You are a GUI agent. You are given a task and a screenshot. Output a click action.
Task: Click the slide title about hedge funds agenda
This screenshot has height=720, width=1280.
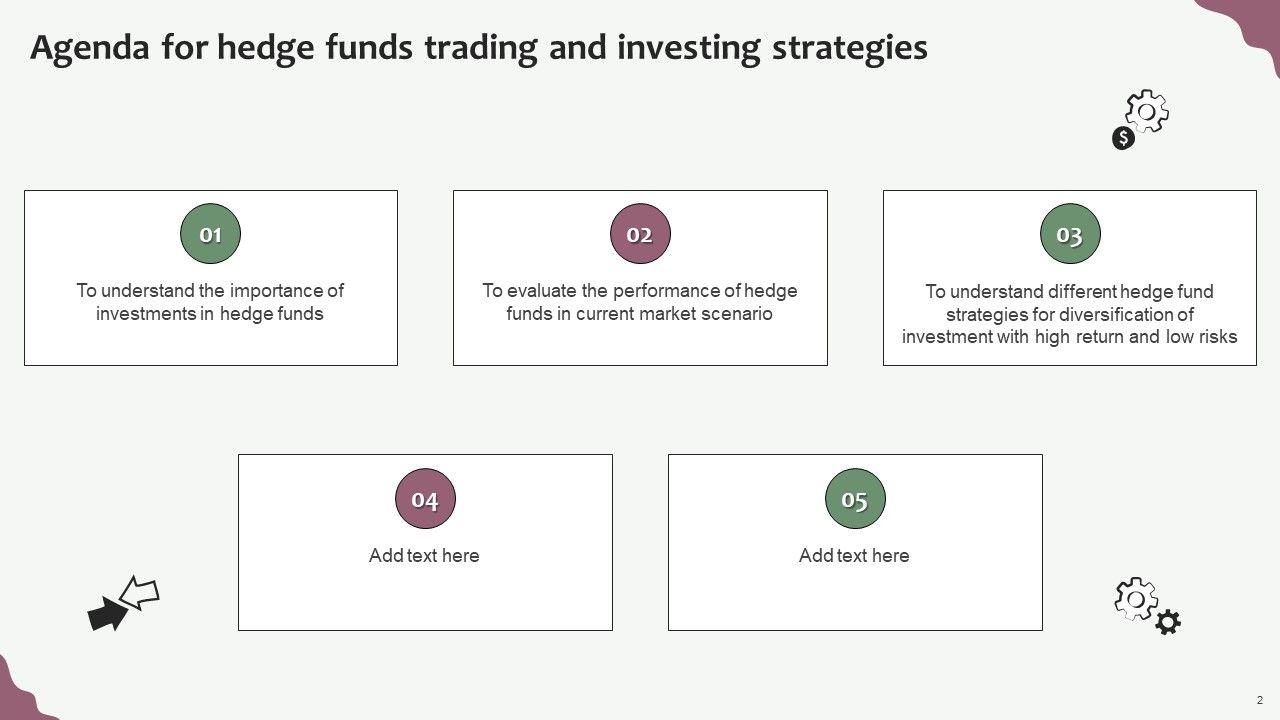pos(479,47)
